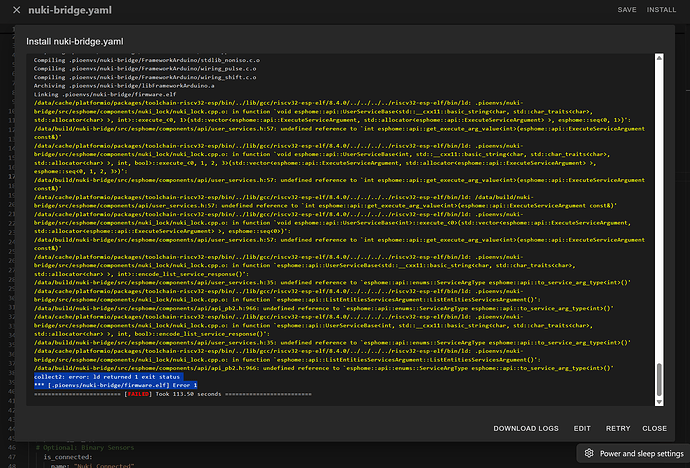Image resolution: width=690 pixels, height=468 pixels.
Task: Click the red FAILED status text
Action: pos(138,394)
